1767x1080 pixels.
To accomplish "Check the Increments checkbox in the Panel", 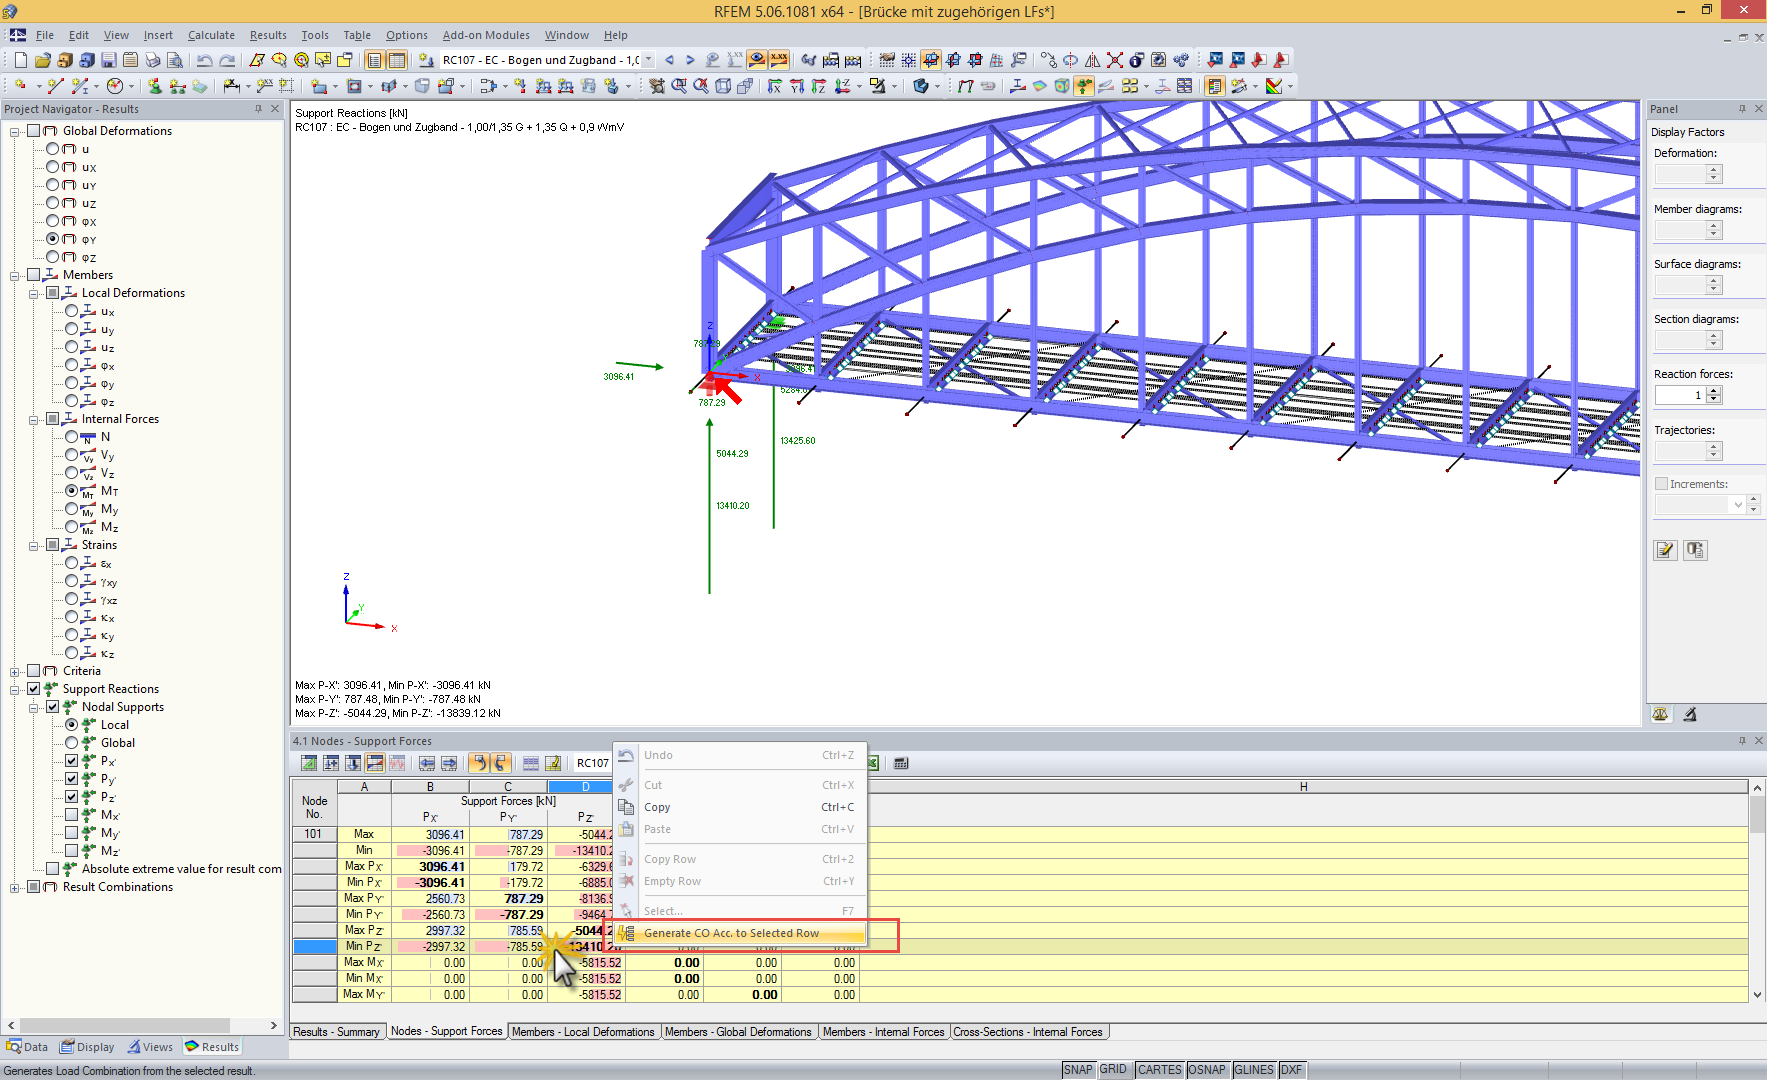I will coord(1661,484).
